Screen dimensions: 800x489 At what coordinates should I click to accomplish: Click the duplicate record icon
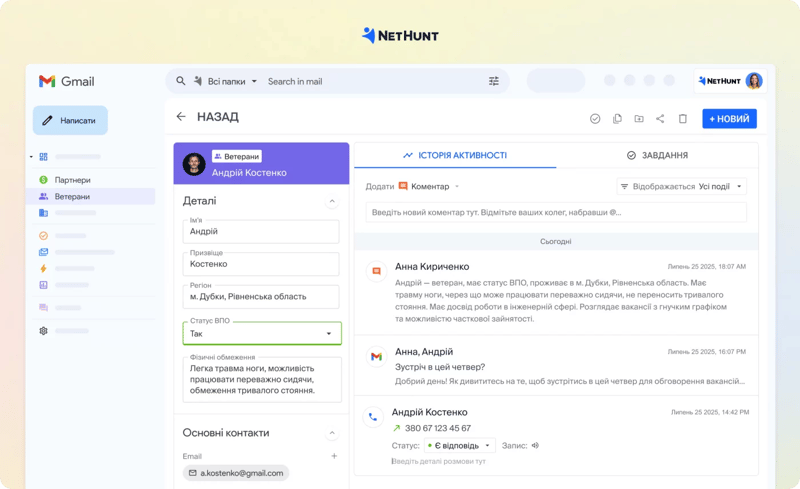617,119
